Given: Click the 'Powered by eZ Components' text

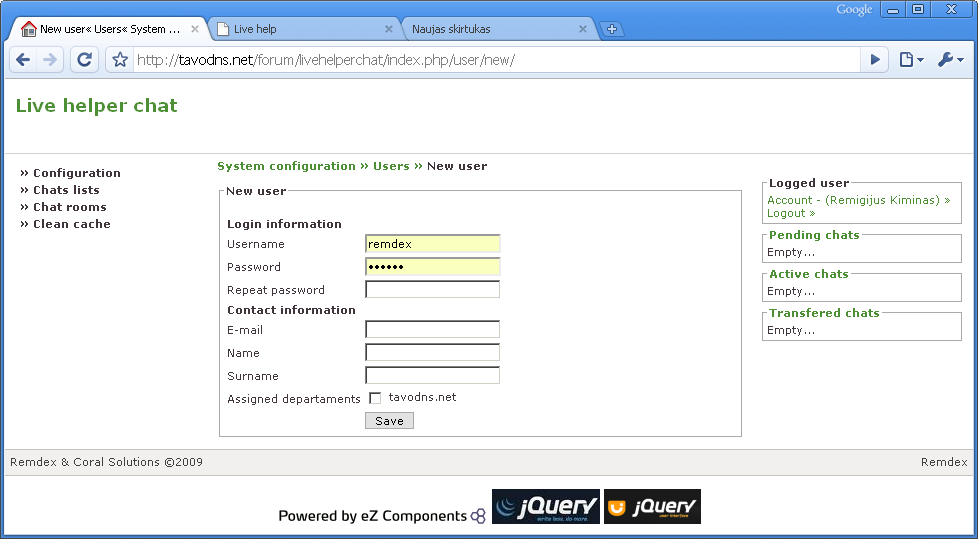Looking at the screenshot, I should click(372, 516).
